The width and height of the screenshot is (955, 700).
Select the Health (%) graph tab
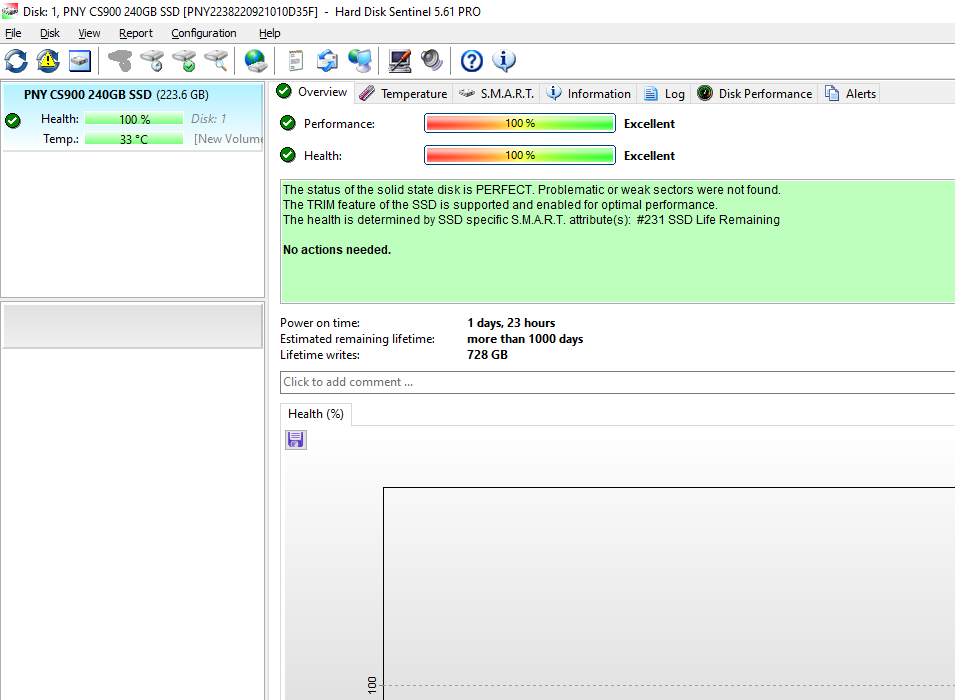click(x=315, y=414)
